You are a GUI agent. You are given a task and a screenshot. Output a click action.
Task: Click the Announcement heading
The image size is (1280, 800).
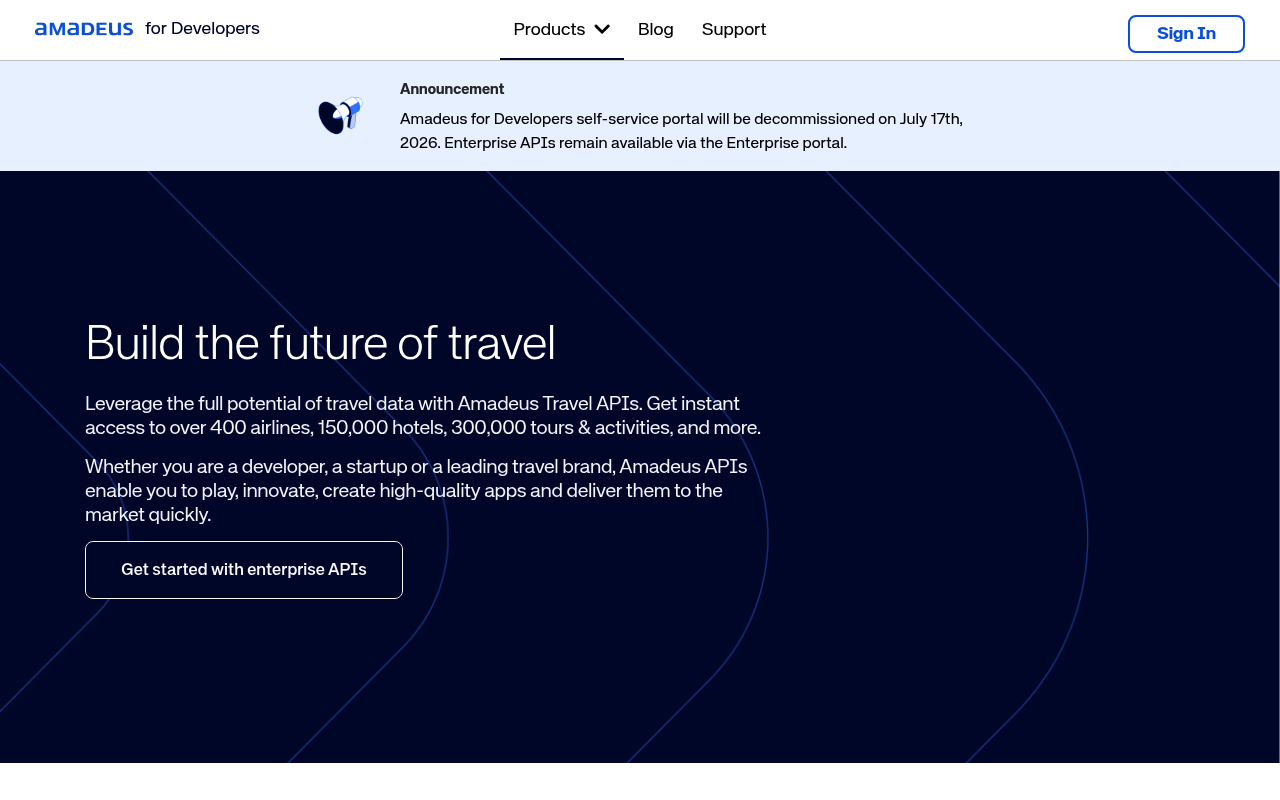452,89
